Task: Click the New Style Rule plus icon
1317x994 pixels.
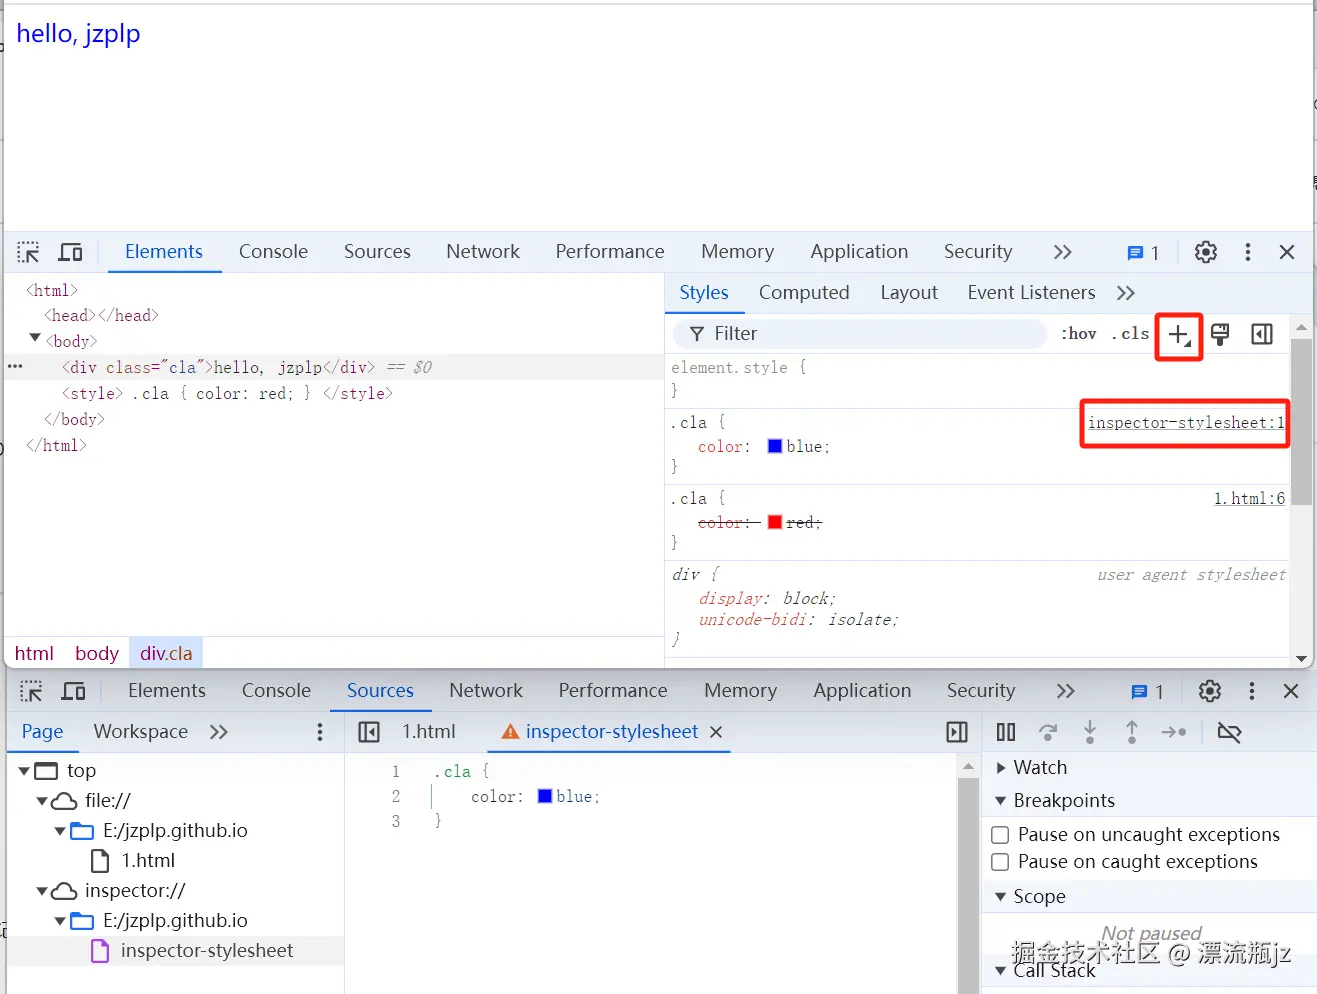Action: pyautogui.click(x=1179, y=335)
